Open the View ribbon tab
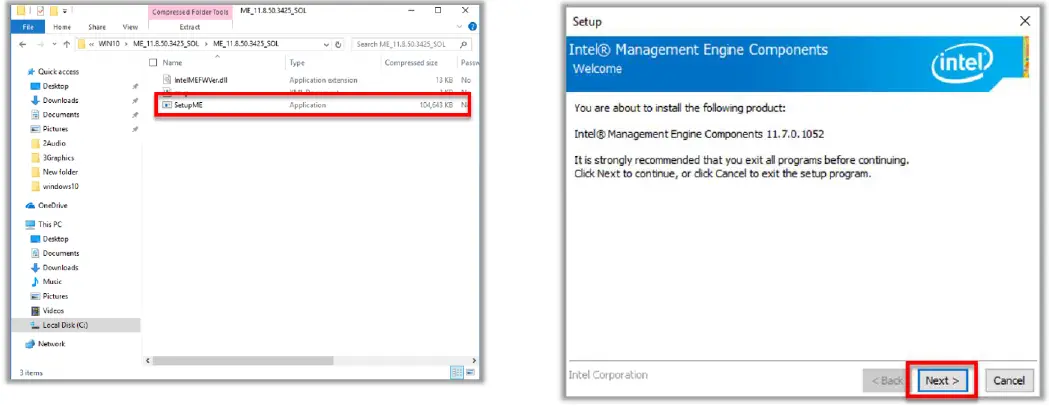The width and height of the screenshot is (1049, 409). click(x=130, y=28)
